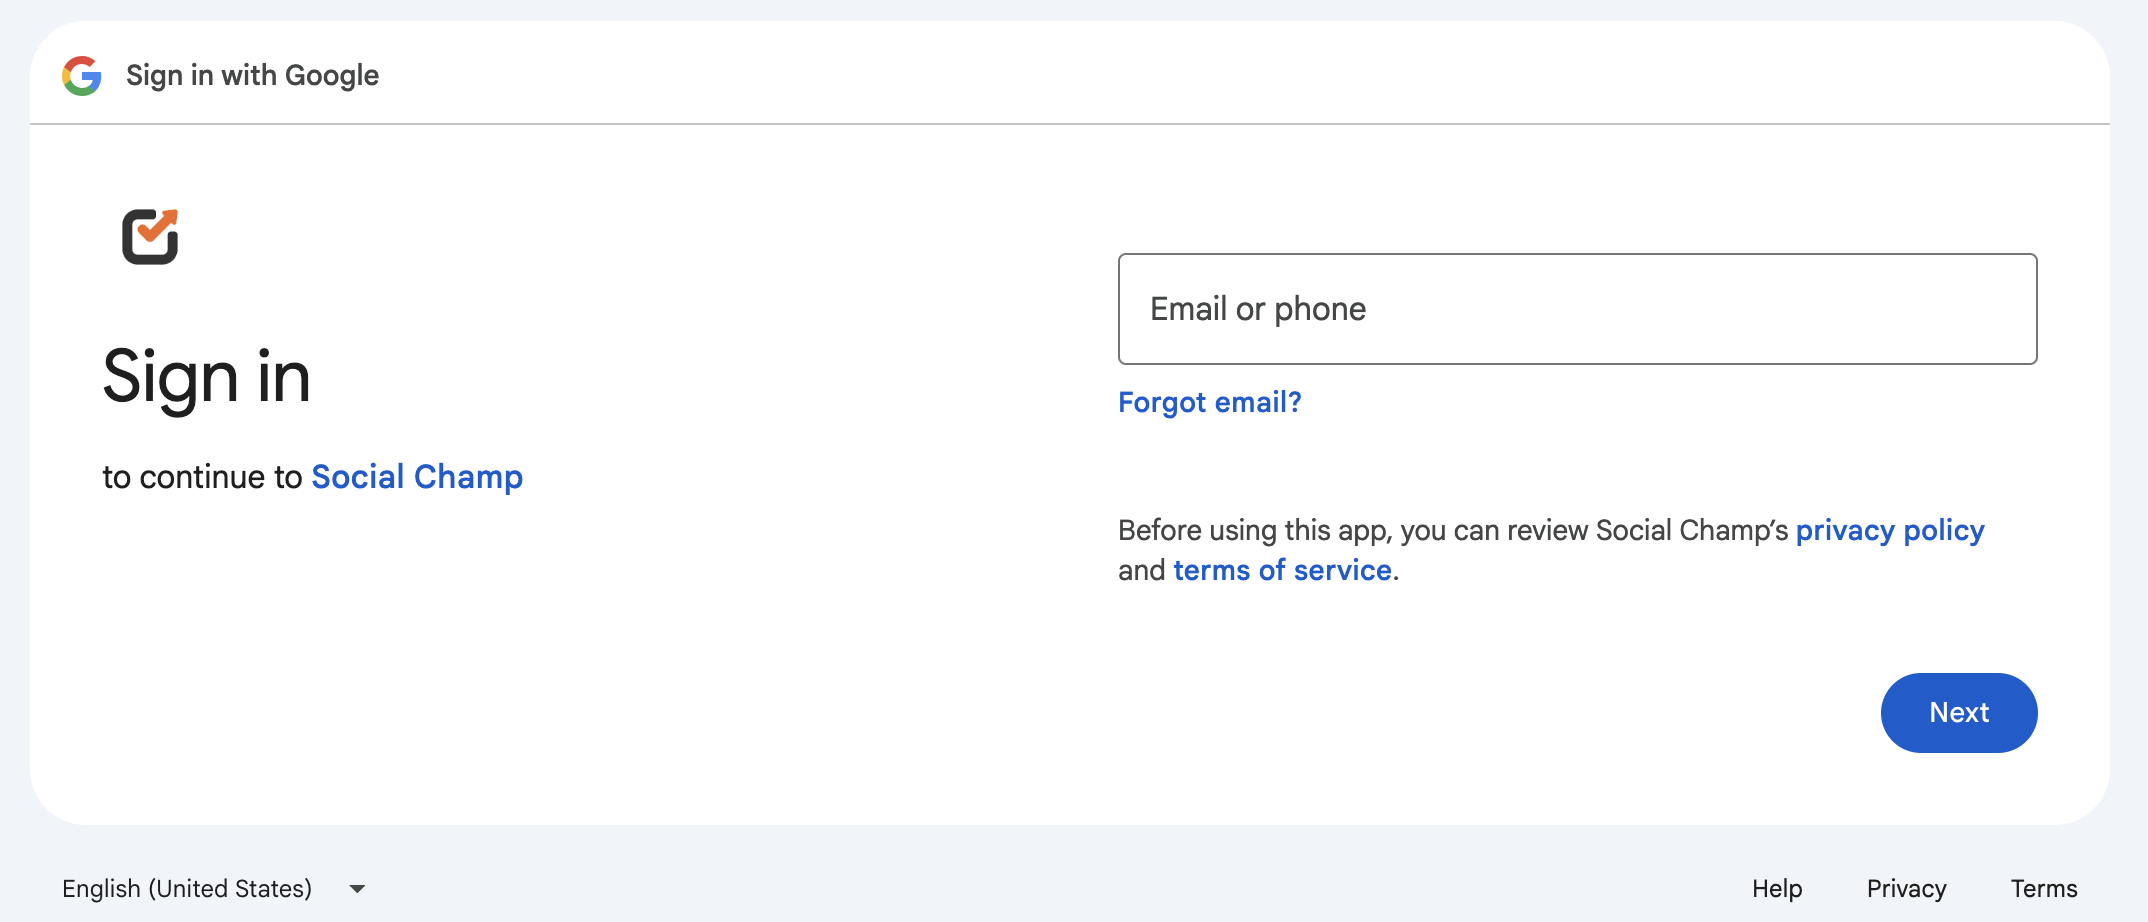This screenshot has height=922, width=2148.
Task: Click the Social Champ checkmark logo
Action: tap(150, 237)
